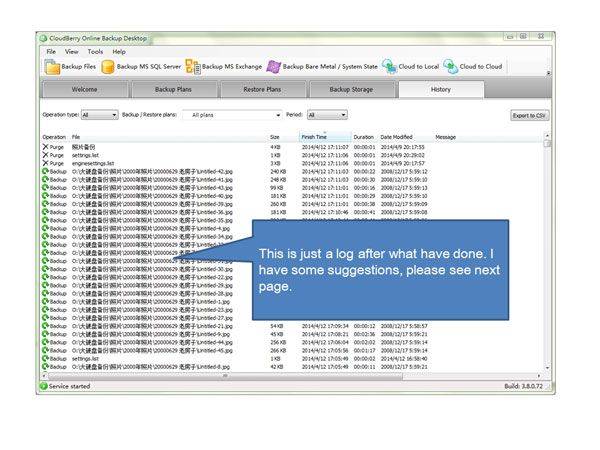The image size is (600, 450).
Task: Click the 266 KB size cell
Action: (x=278, y=350)
